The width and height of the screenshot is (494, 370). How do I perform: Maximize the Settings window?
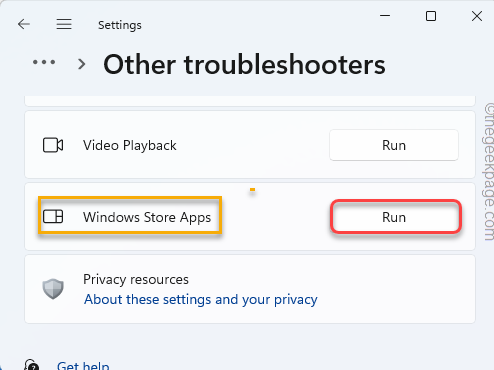(x=431, y=16)
